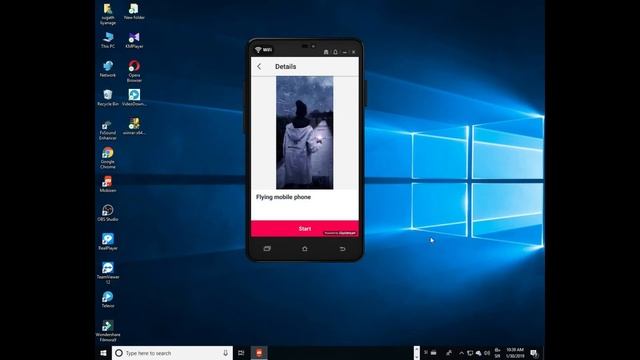
Task: Launch KMPlayer from the desktop
Action: [x=134, y=40]
